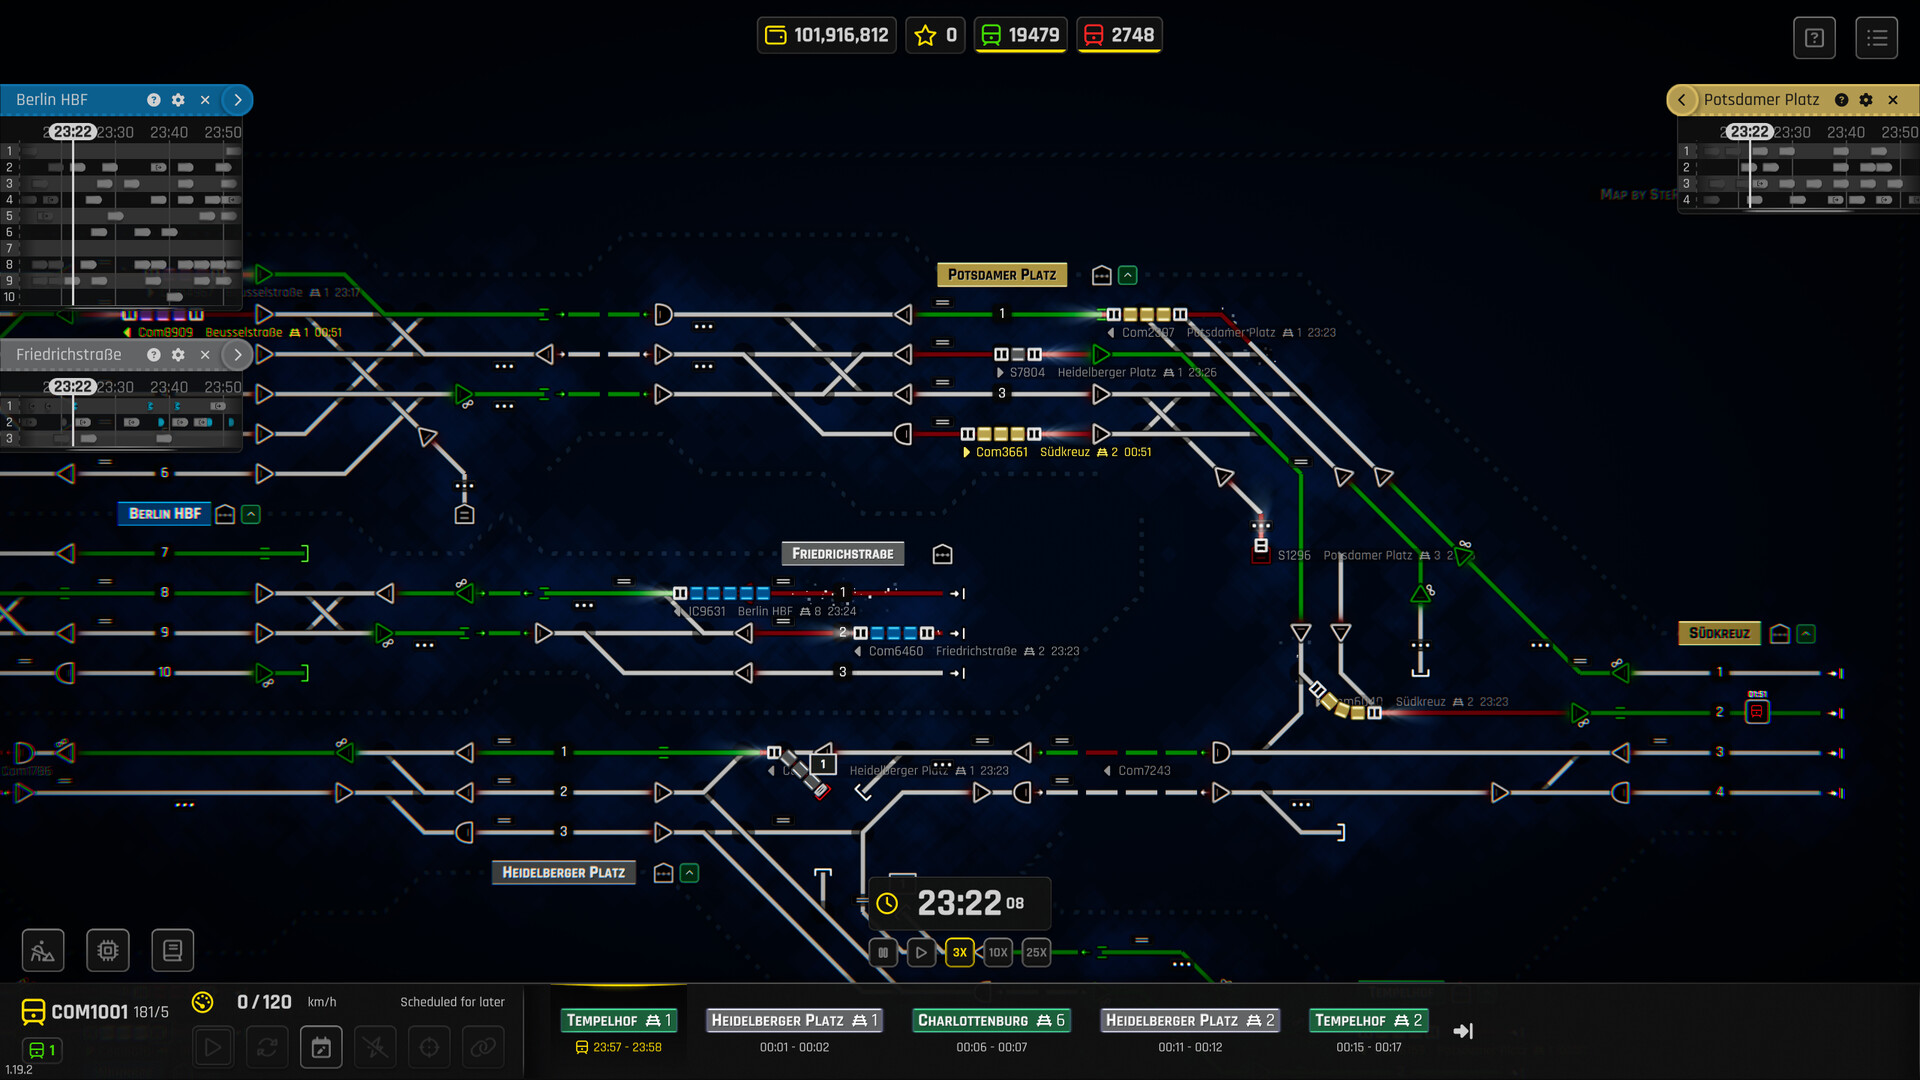Click the link icon for COM1001
This screenshot has height=1080, width=1920.
pyautogui.click(x=483, y=1046)
